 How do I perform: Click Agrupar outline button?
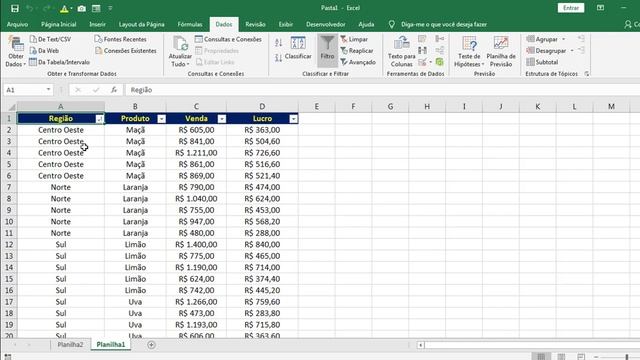[x=542, y=39]
